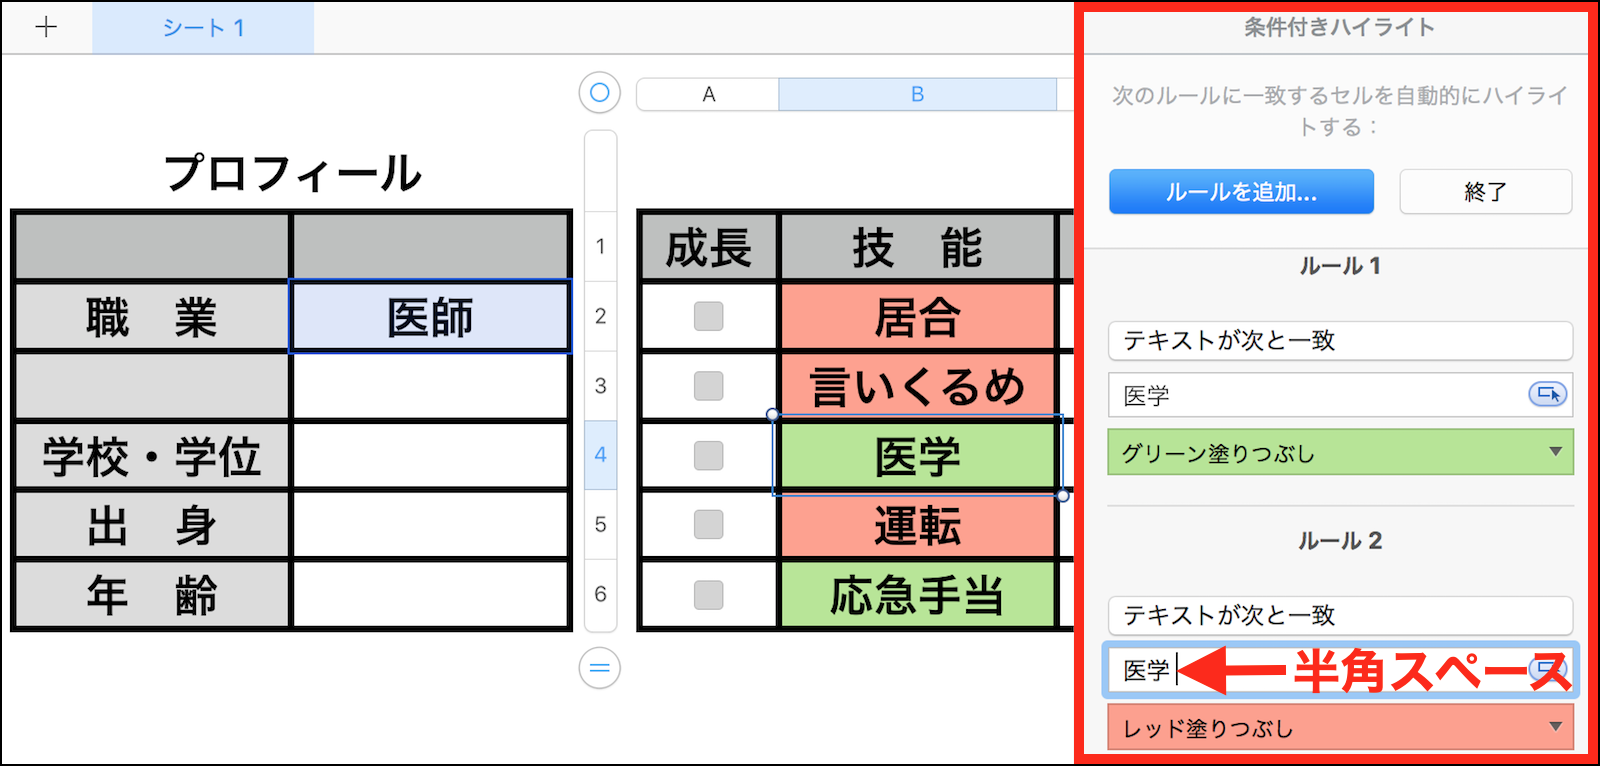Check the checkbox beside 運転
The width and height of the screenshot is (1600, 766).
(708, 525)
